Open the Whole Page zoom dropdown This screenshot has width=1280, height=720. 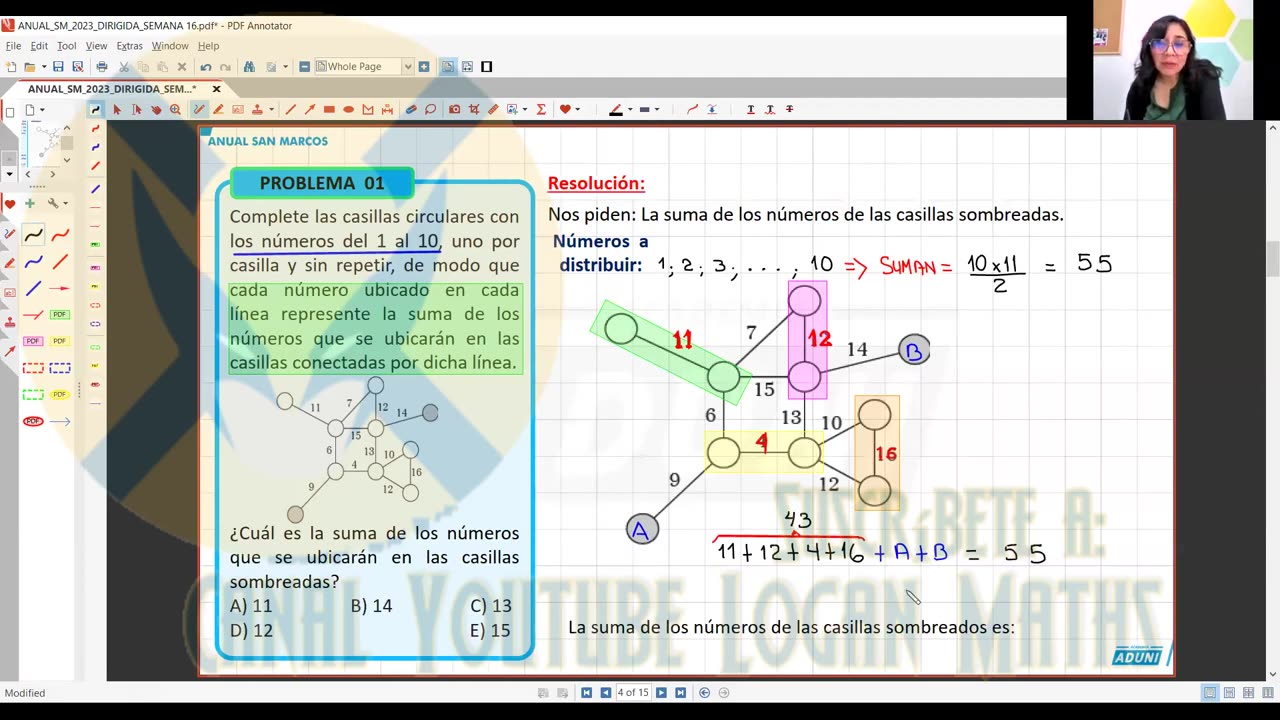point(408,67)
